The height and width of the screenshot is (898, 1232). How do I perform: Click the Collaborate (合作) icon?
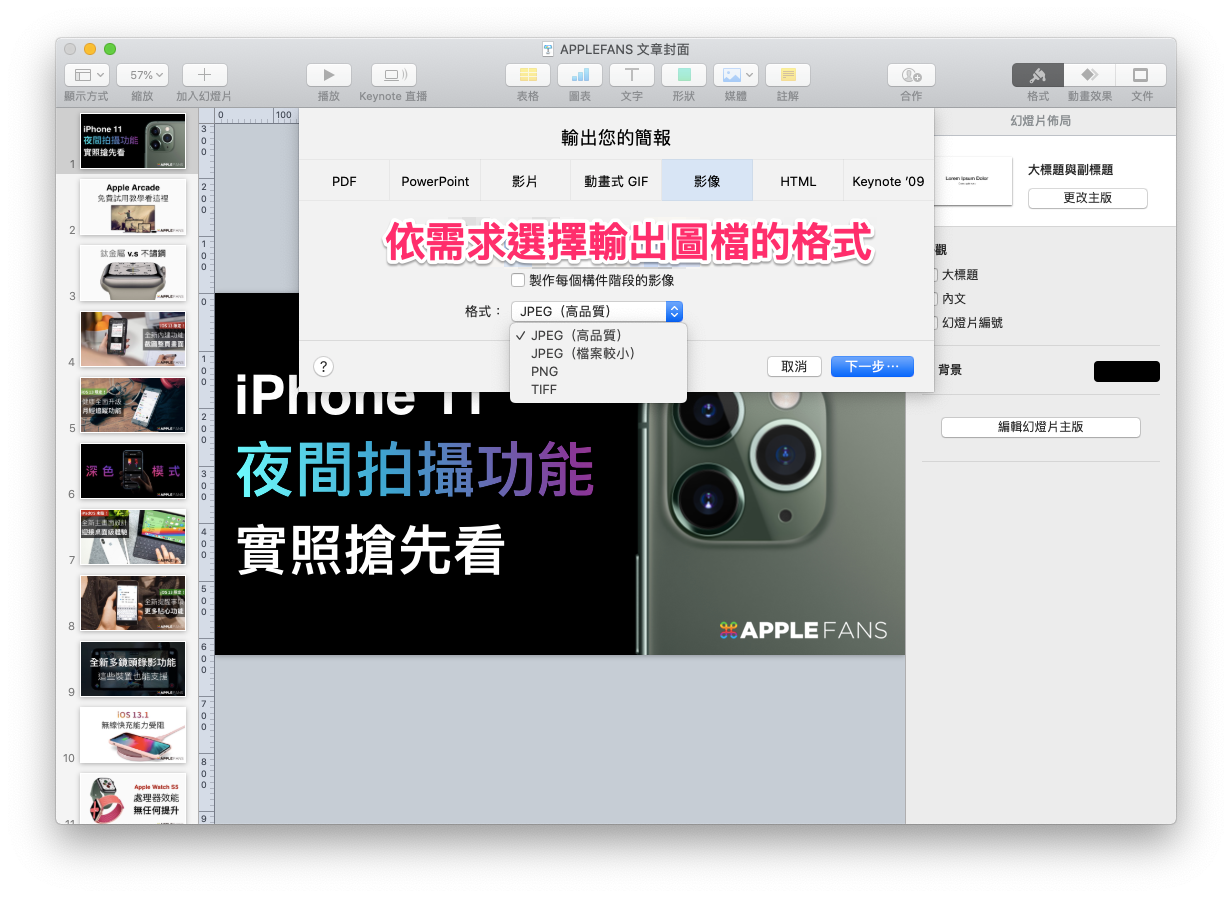click(911, 75)
